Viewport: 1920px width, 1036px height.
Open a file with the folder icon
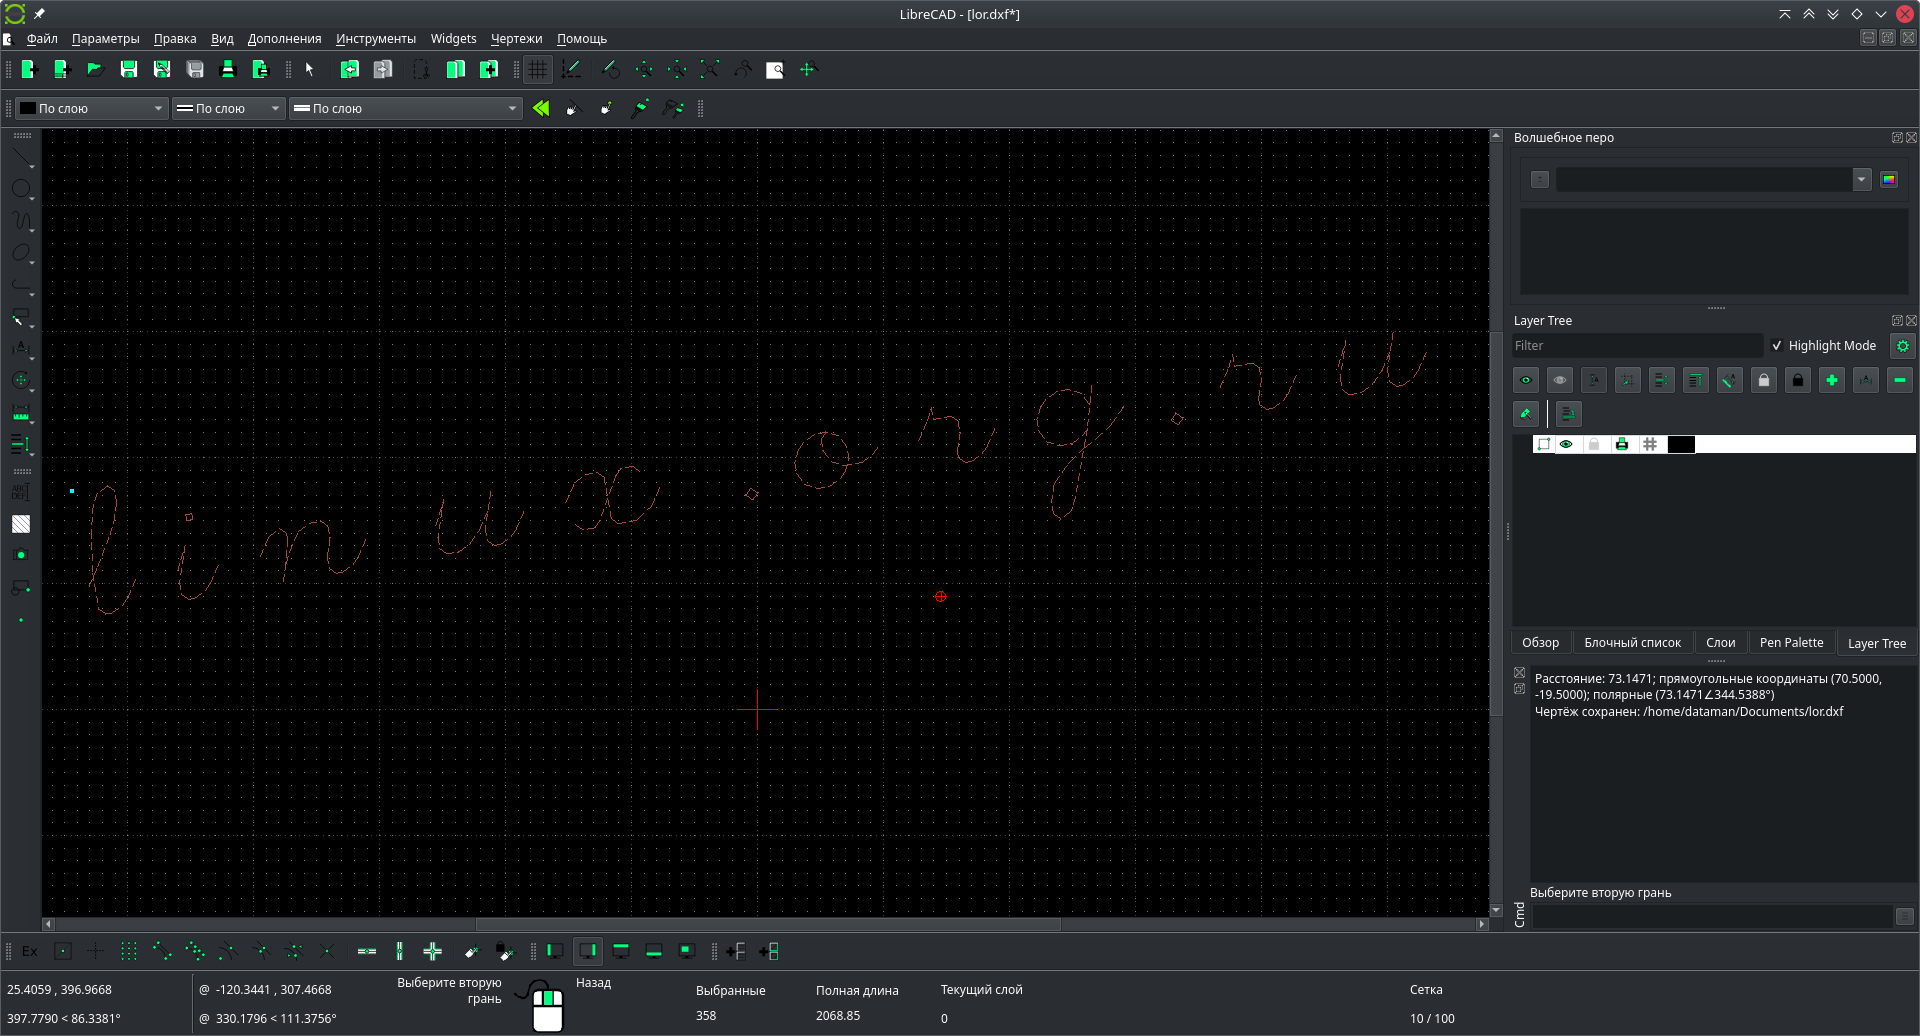tap(95, 69)
